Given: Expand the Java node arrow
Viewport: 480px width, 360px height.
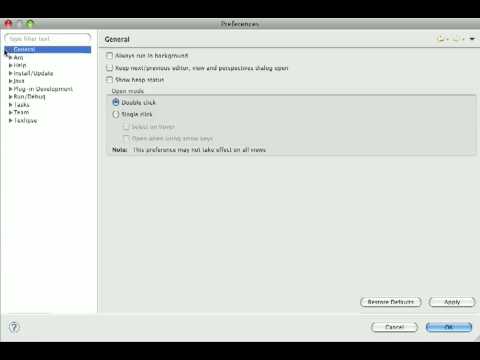Looking at the screenshot, I should coord(11,81).
